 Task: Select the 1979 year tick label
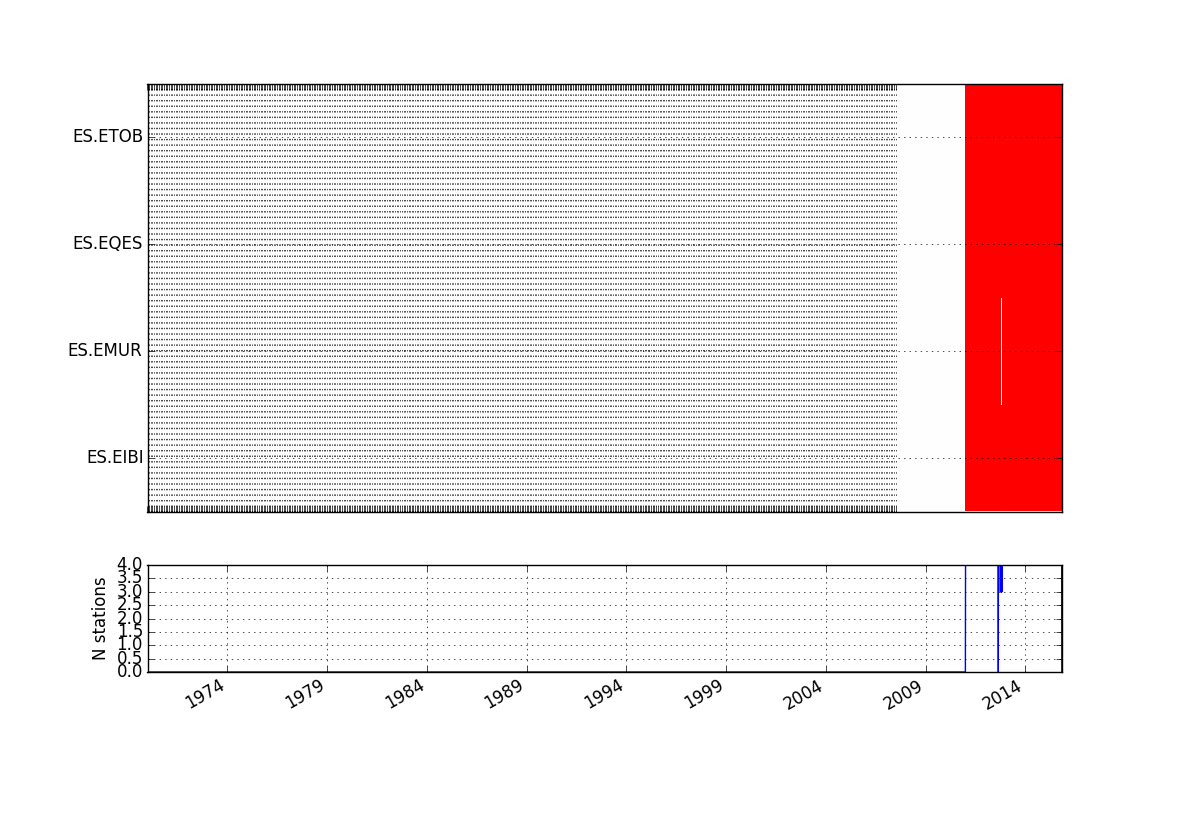306,694
